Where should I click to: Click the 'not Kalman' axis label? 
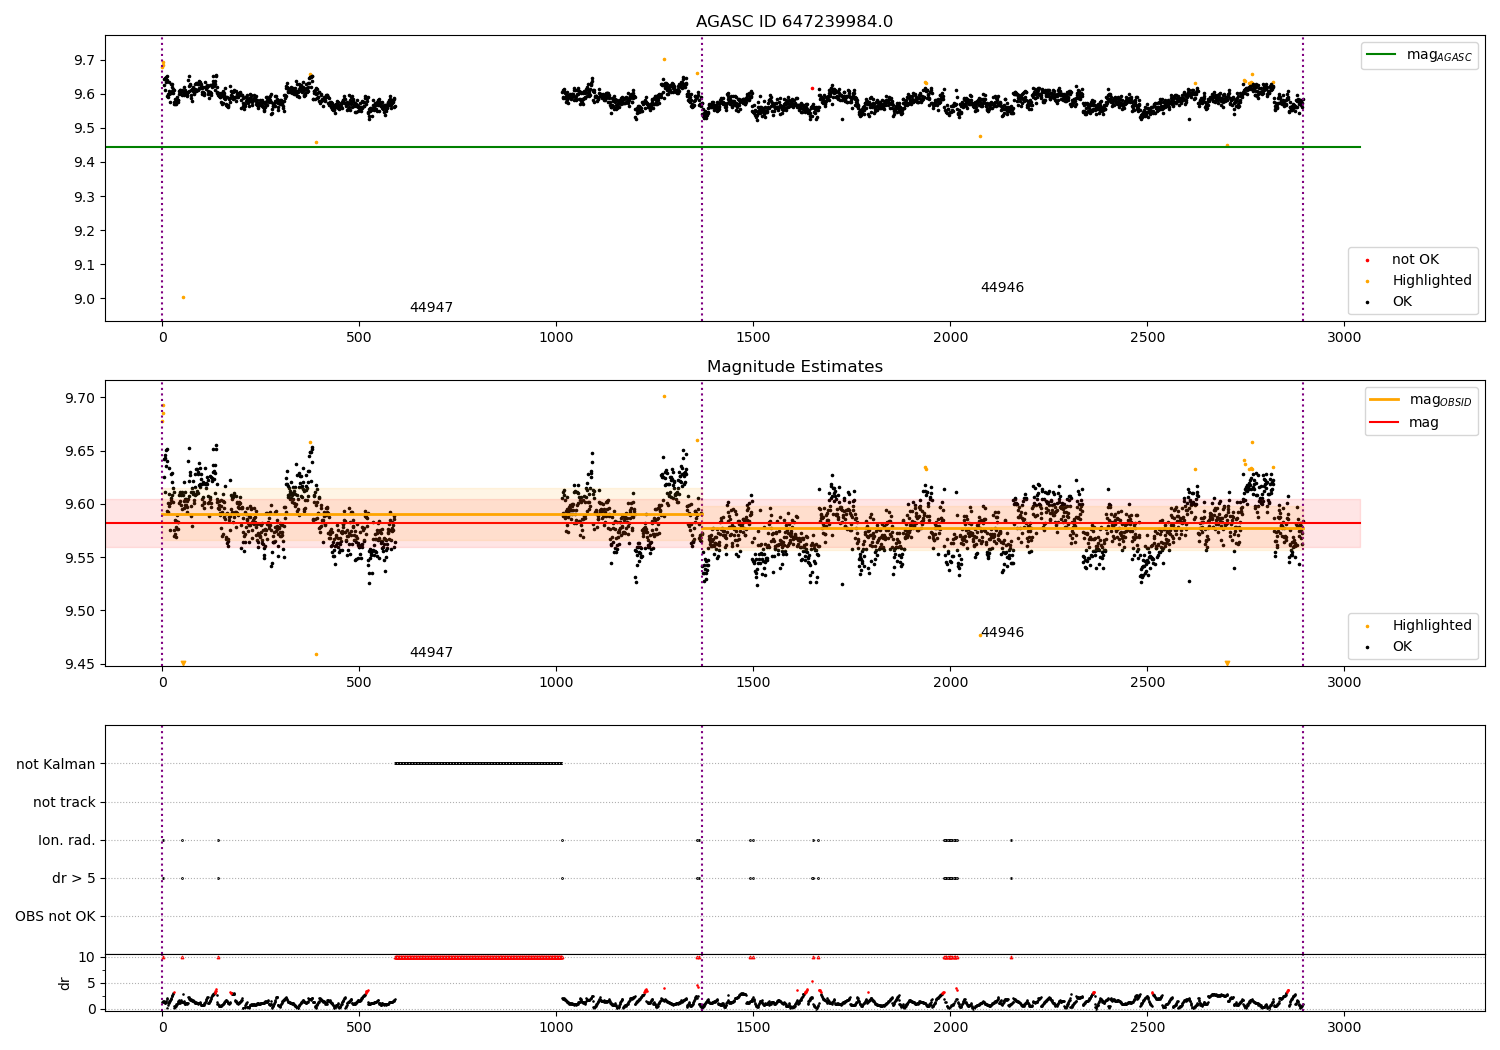click(56, 764)
